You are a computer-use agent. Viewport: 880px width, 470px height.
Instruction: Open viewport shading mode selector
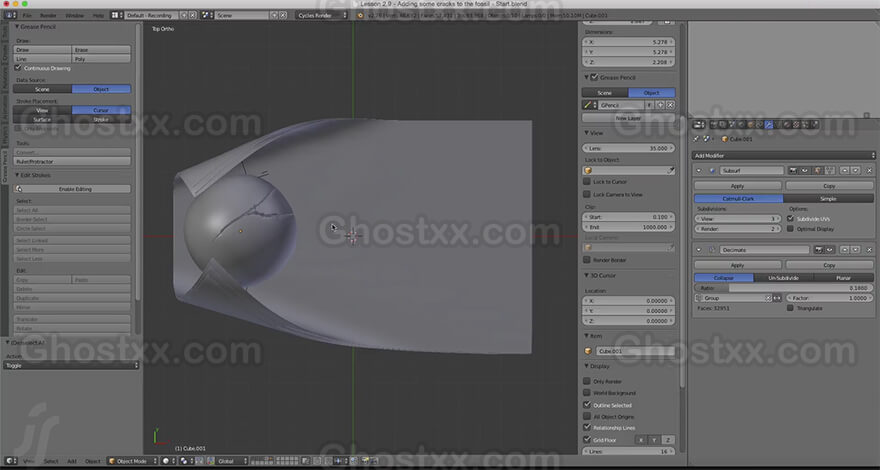[168, 461]
